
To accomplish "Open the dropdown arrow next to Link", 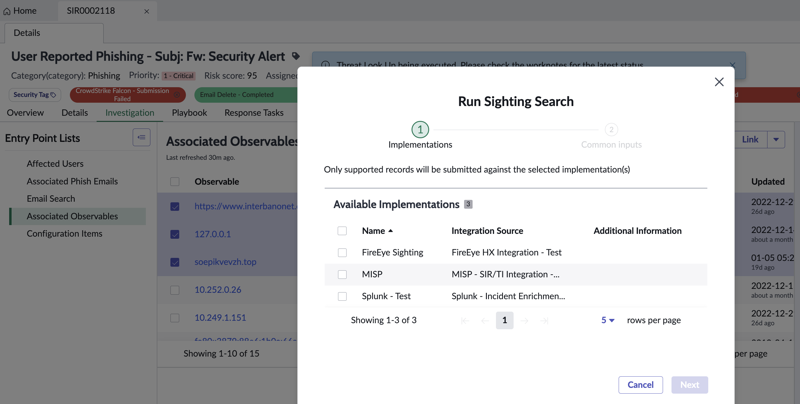I will tap(776, 139).
